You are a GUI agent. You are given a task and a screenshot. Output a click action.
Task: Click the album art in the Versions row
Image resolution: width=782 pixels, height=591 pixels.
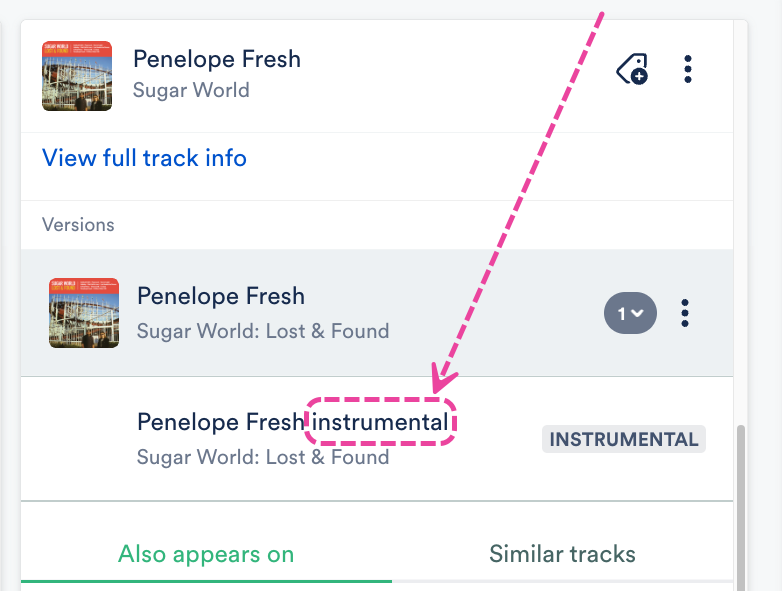(84, 313)
